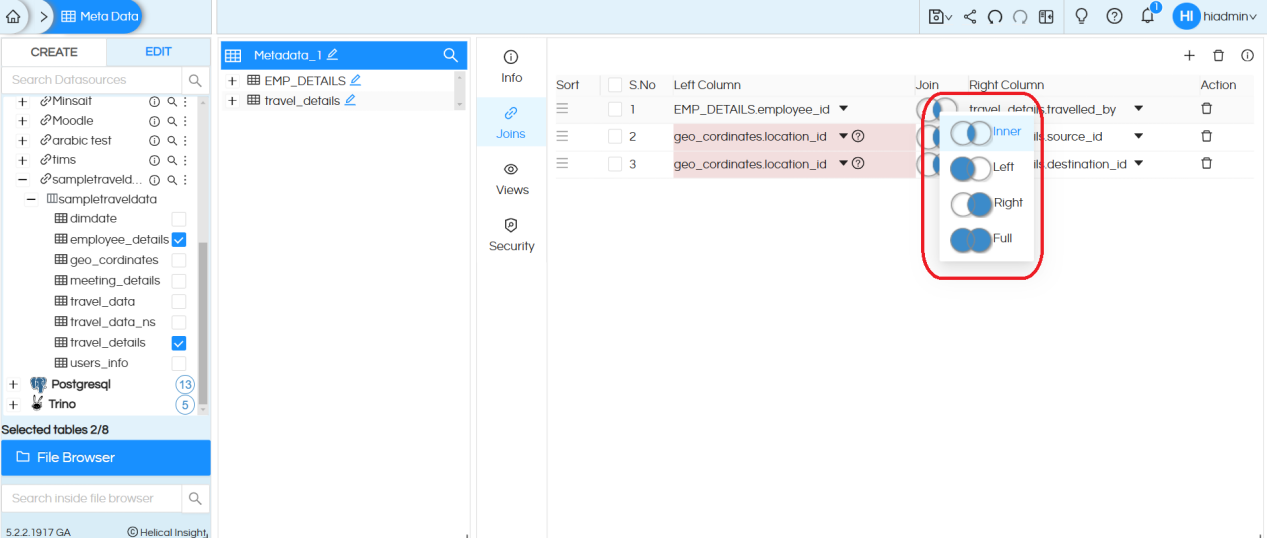Delete the destination_id join row
1267x538 pixels.
(x=1206, y=164)
